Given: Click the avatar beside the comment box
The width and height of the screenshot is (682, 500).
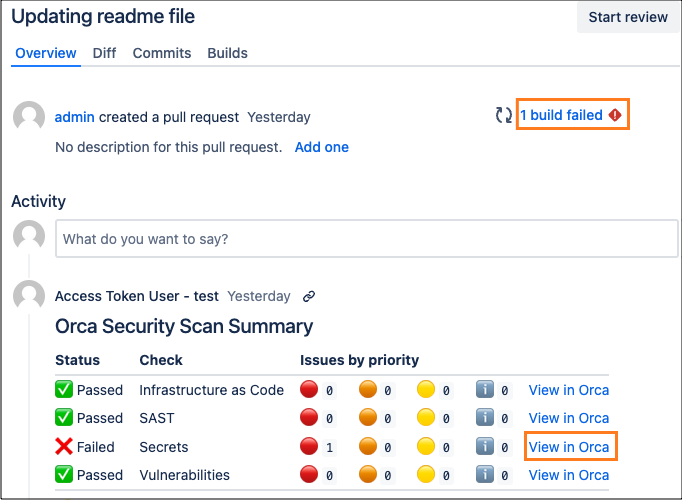Looking at the screenshot, I should coord(29,236).
